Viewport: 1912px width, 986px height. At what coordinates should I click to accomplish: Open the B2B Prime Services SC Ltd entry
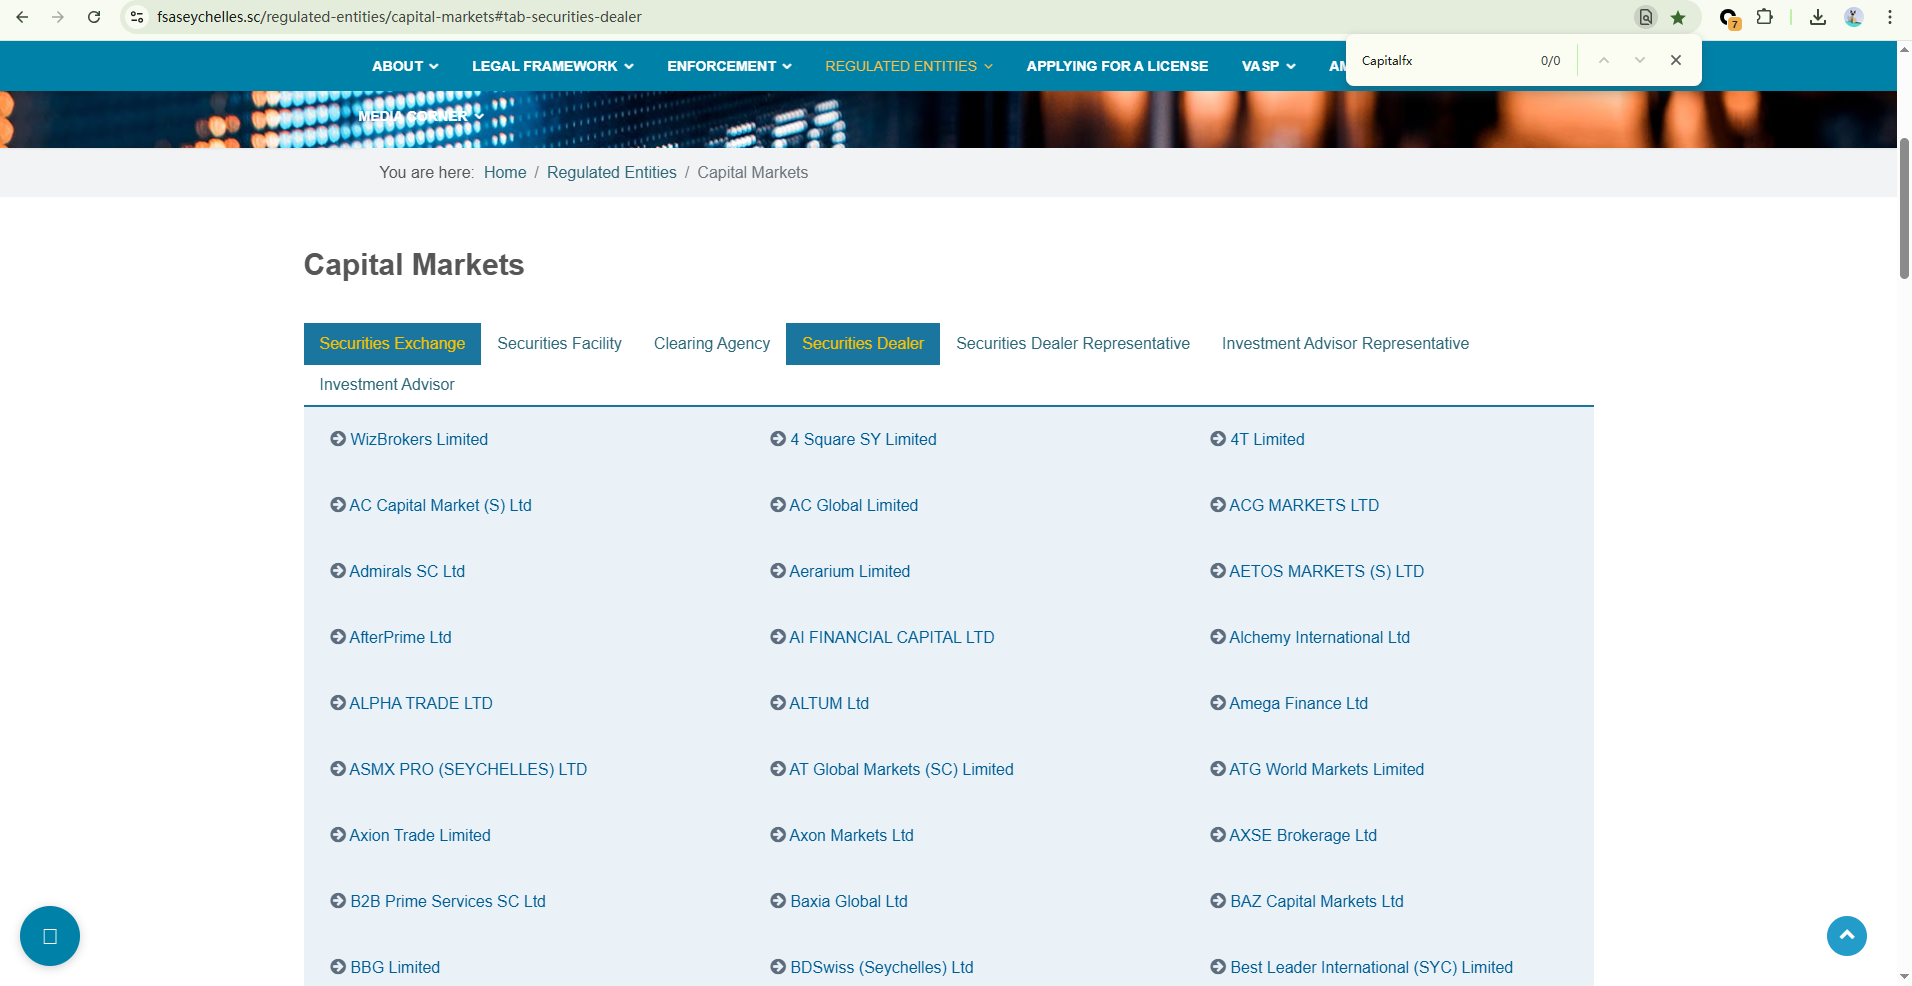[x=448, y=901]
